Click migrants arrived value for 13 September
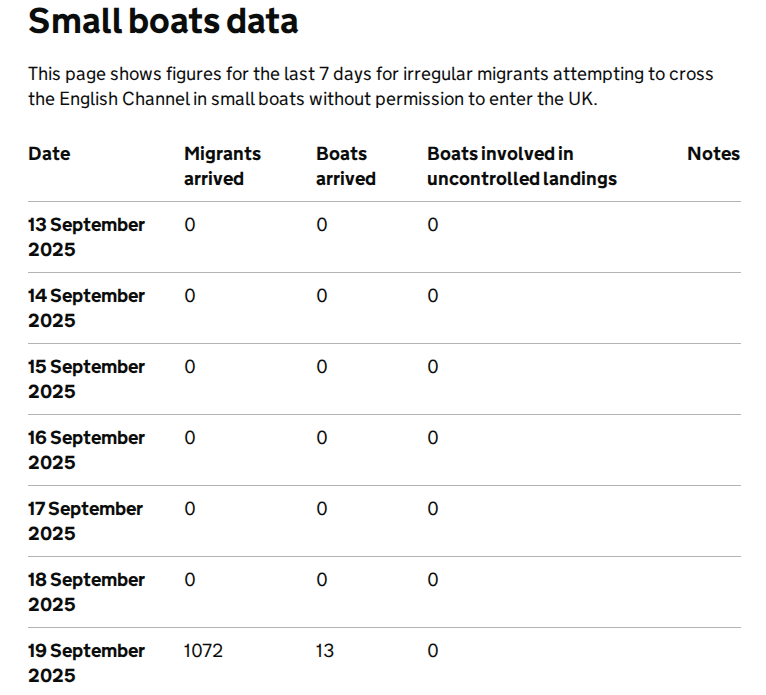Screen dimensions: 766x695 pyautogui.click(x=190, y=225)
